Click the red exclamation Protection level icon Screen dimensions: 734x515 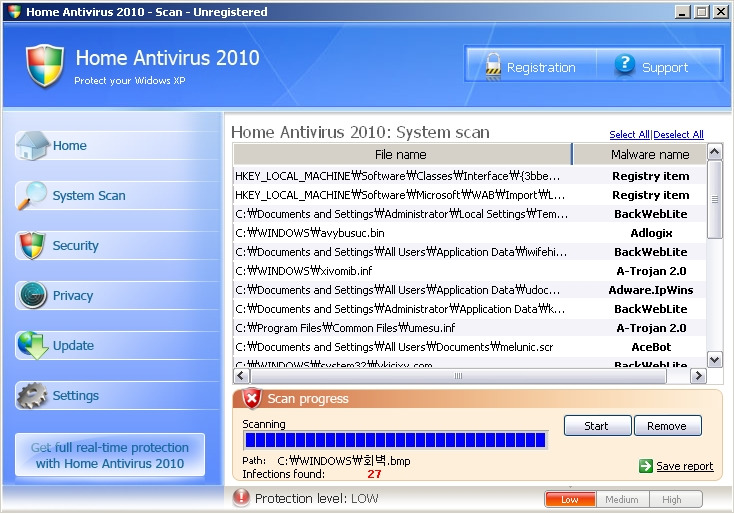pos(241,498)
